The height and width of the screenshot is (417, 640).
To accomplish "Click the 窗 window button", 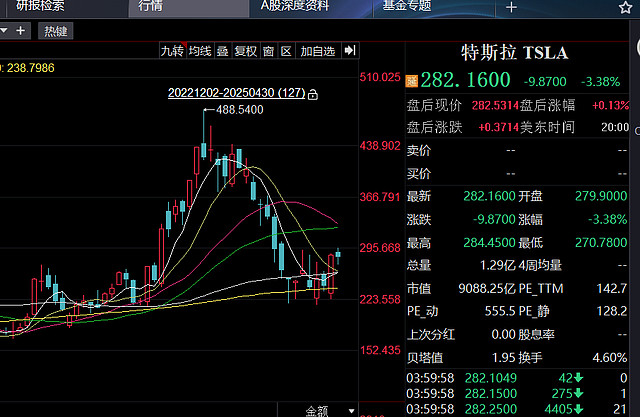I will 268,51.
